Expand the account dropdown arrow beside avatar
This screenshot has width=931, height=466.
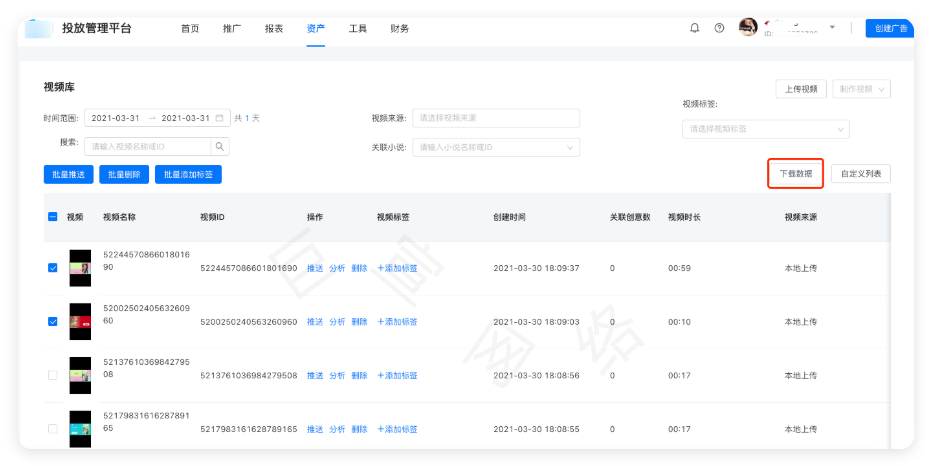(832, 27)
